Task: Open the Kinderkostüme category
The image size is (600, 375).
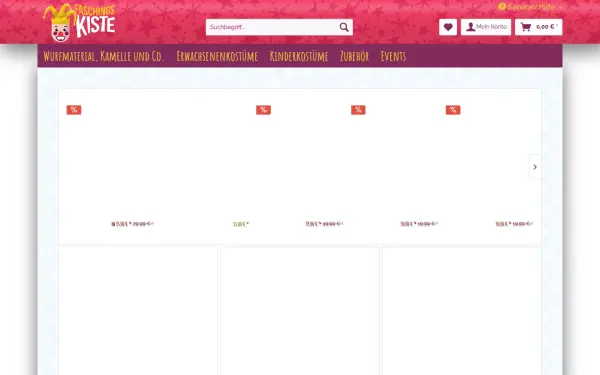Action: pyautogui.click(x=299, y=56)
